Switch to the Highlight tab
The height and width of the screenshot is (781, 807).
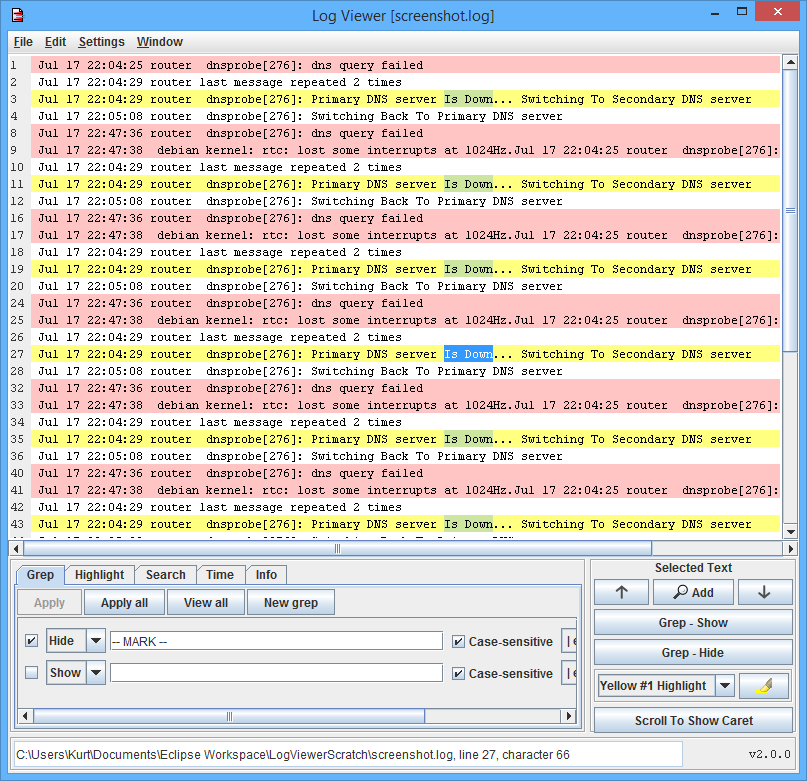pos(99,575)
